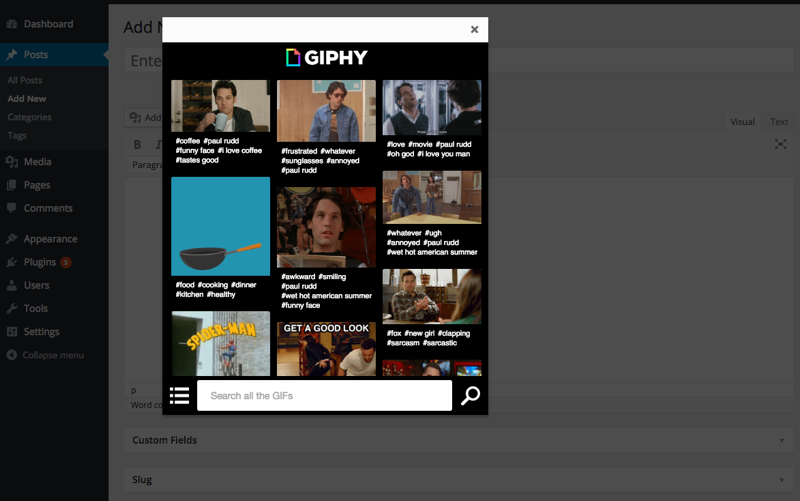Click the Appearance paintbrush icon
Screen dimensions: 800x501
click(12, 238)
